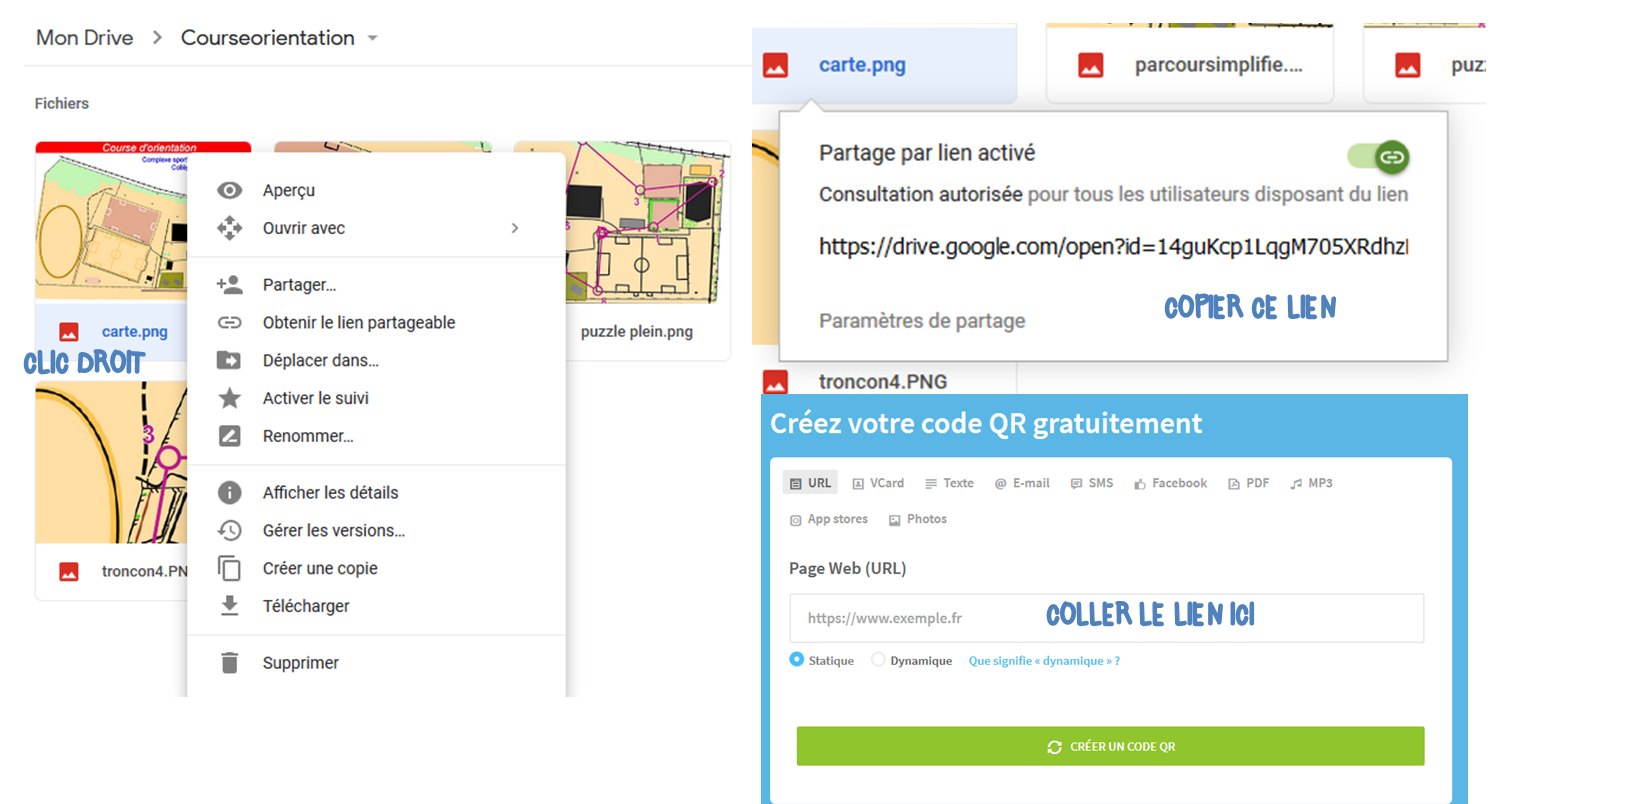
Task: Click the red image icon of troncon4 in the left file grid
Action: pos(69,572)
